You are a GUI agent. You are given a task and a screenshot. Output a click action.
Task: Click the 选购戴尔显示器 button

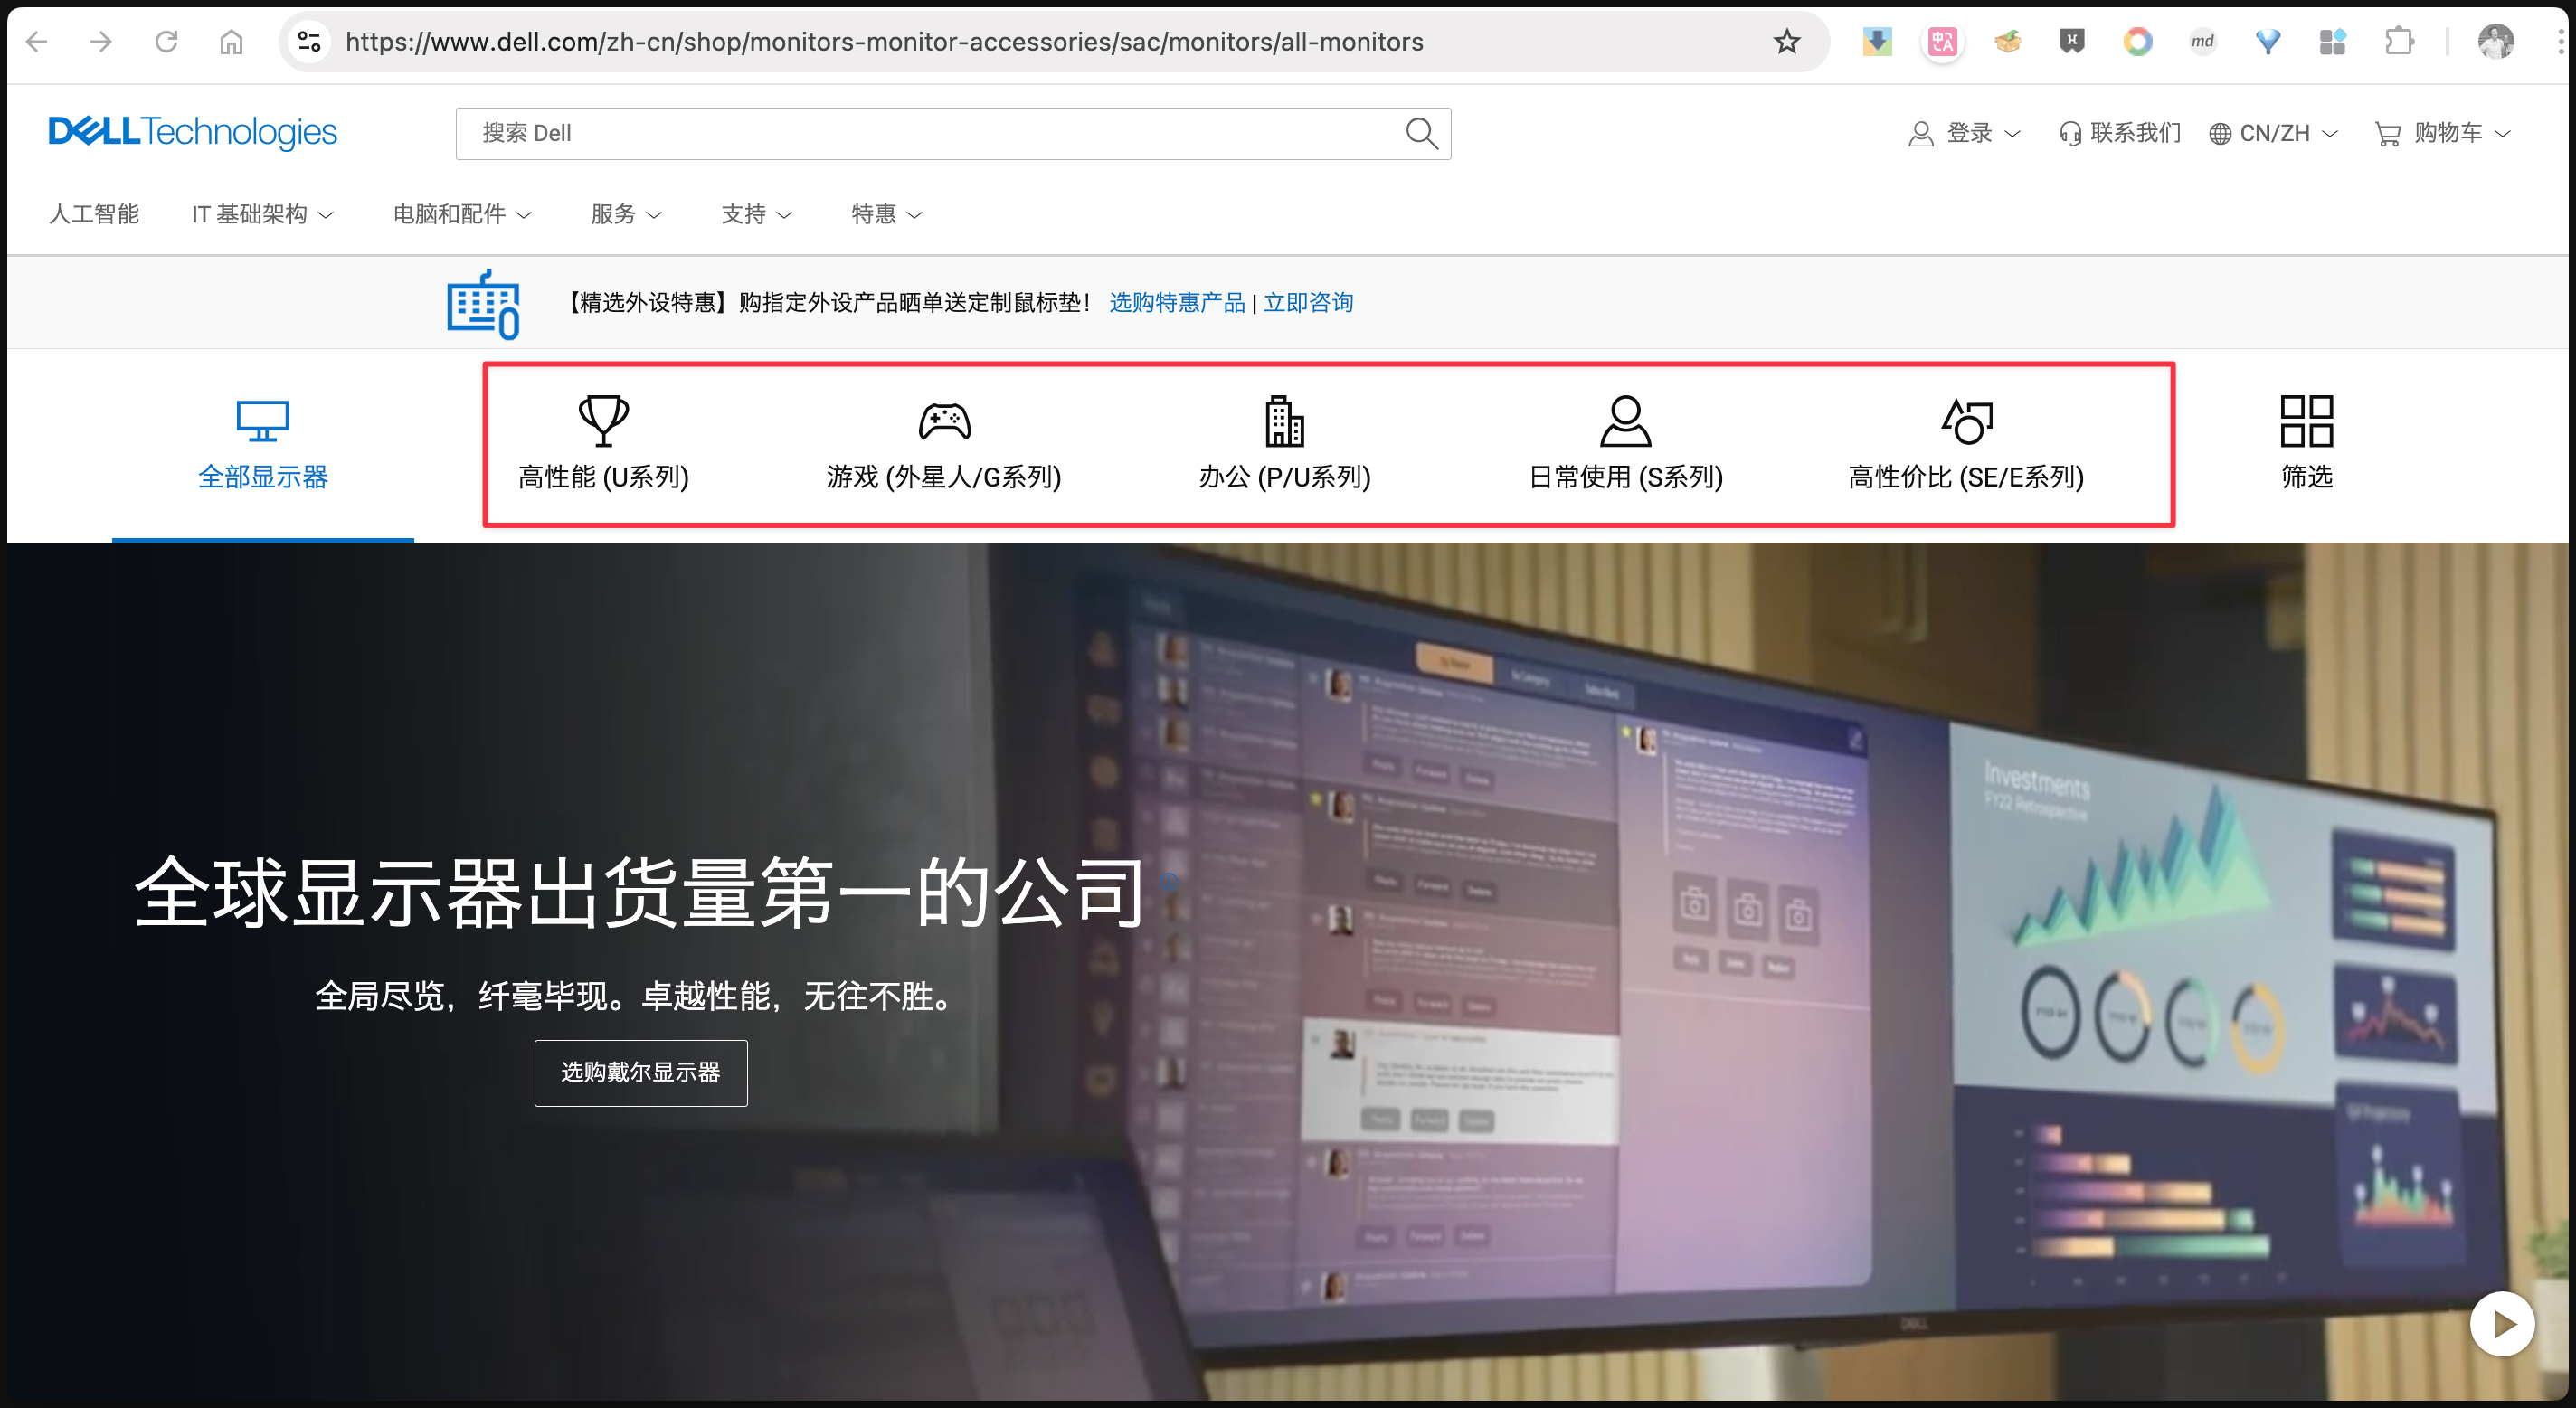pyautogui.click(x=640, y=1072)
